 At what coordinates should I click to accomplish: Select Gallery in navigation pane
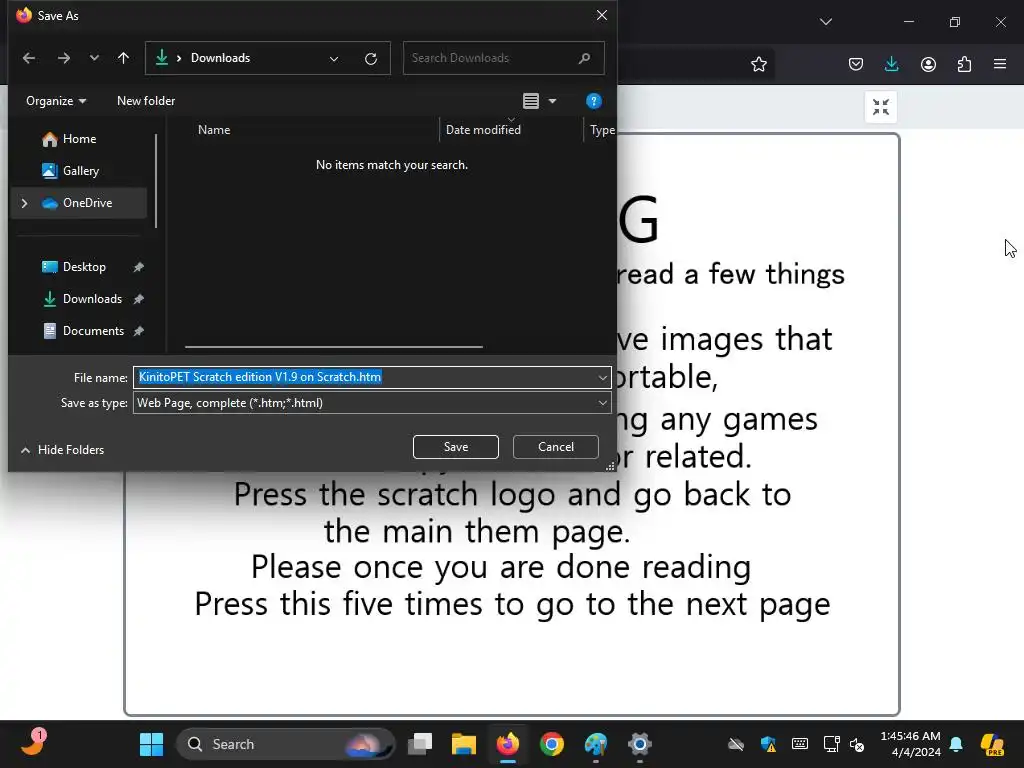point(81,170)
